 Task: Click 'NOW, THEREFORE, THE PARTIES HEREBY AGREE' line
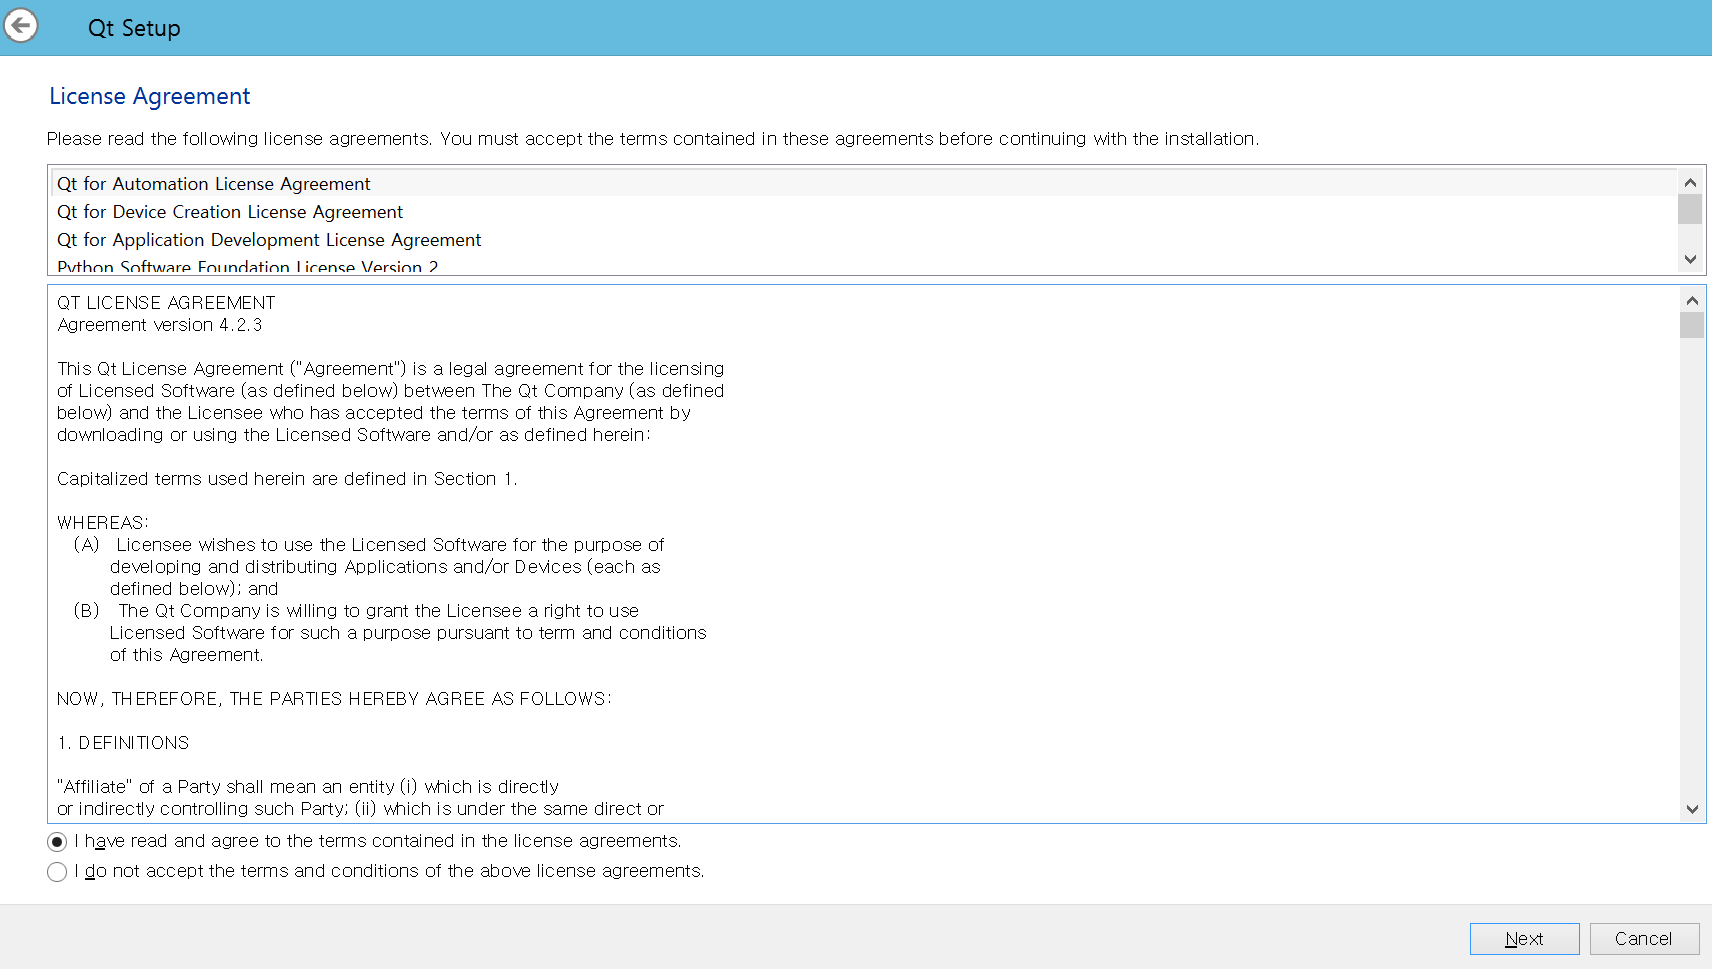(334, 699)
